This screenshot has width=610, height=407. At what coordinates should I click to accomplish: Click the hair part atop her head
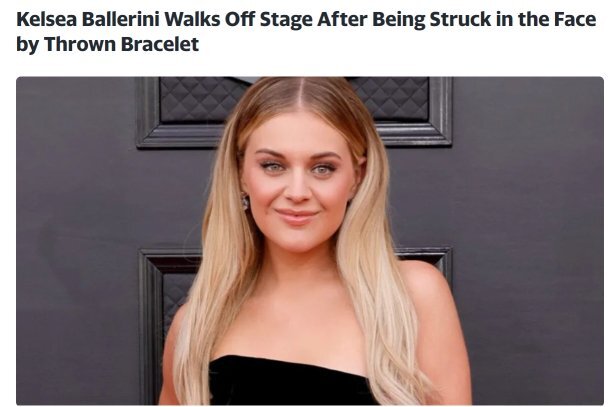point(299,93)
